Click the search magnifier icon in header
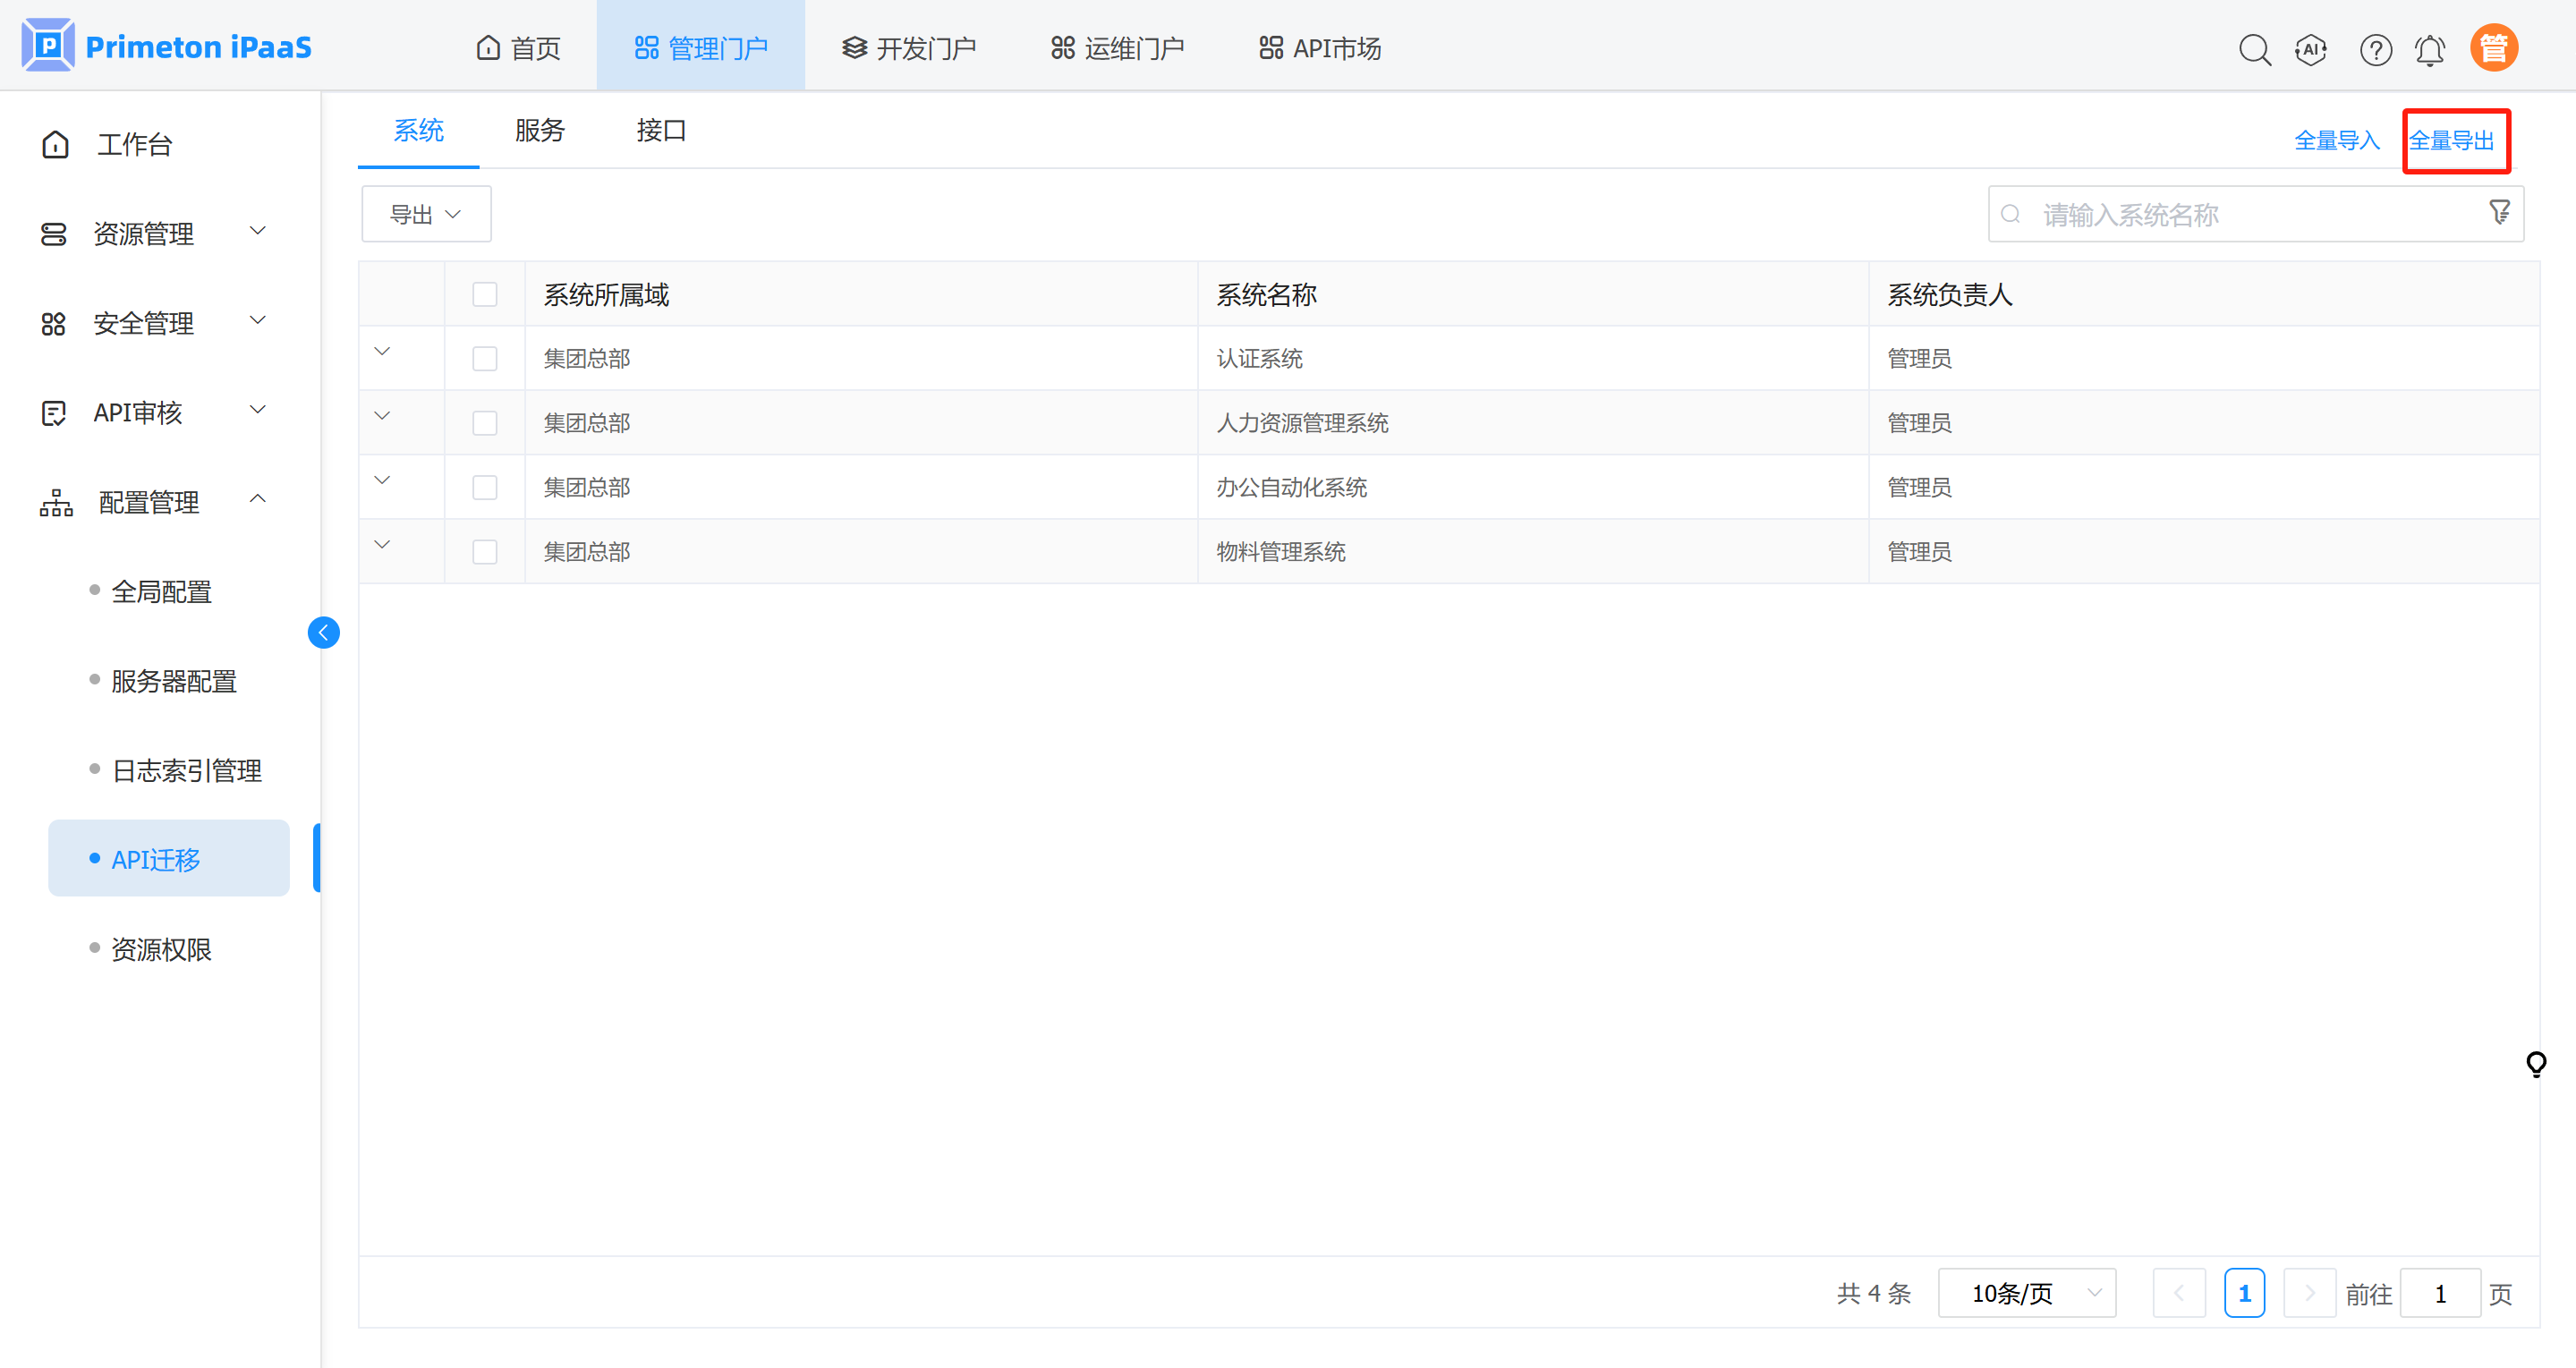This screenshot has height=1368, width=2576. [2254, 49]
